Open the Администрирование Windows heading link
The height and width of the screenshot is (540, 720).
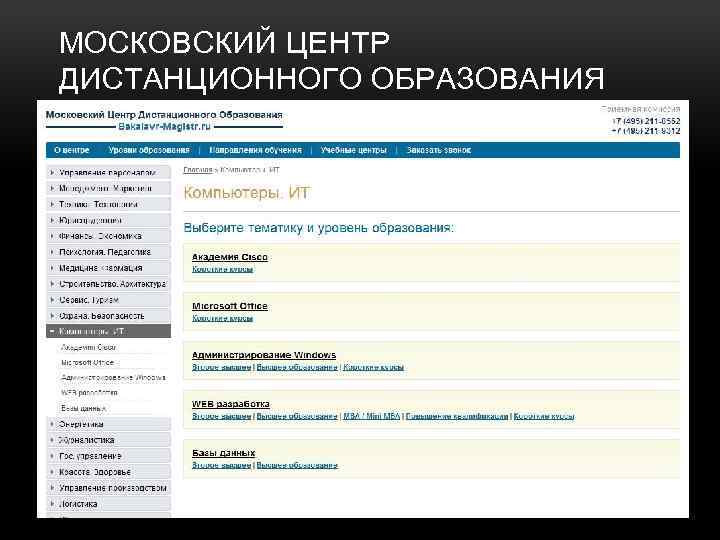tap(264, 355)
